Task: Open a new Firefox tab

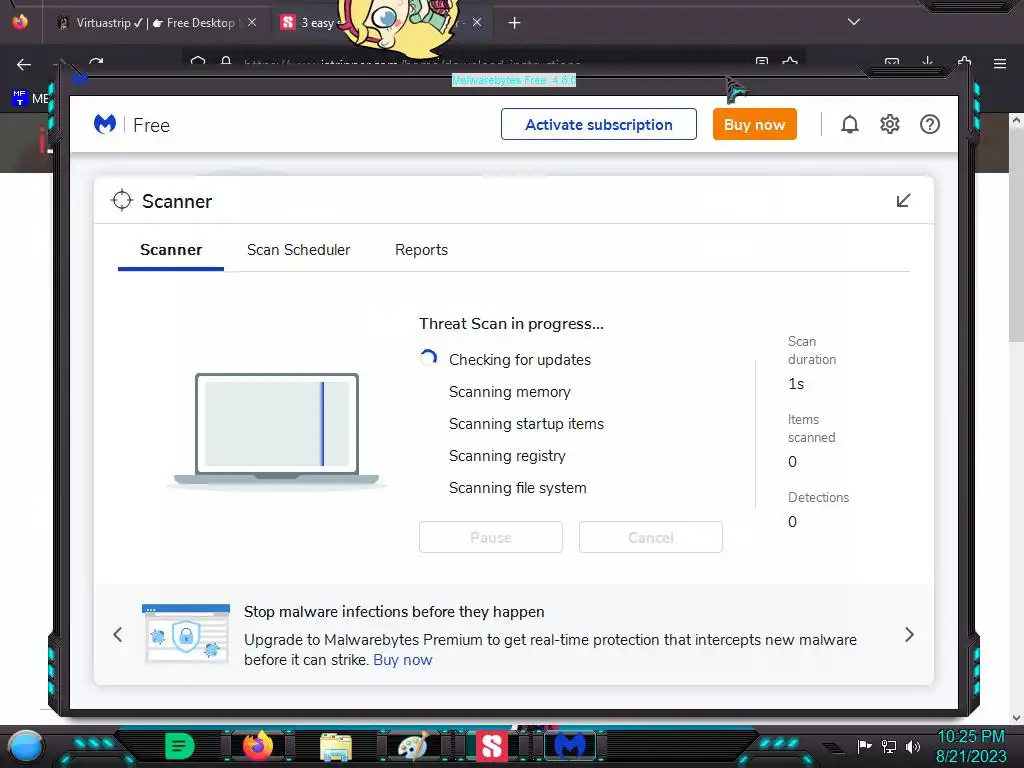Action: point(515,23)
